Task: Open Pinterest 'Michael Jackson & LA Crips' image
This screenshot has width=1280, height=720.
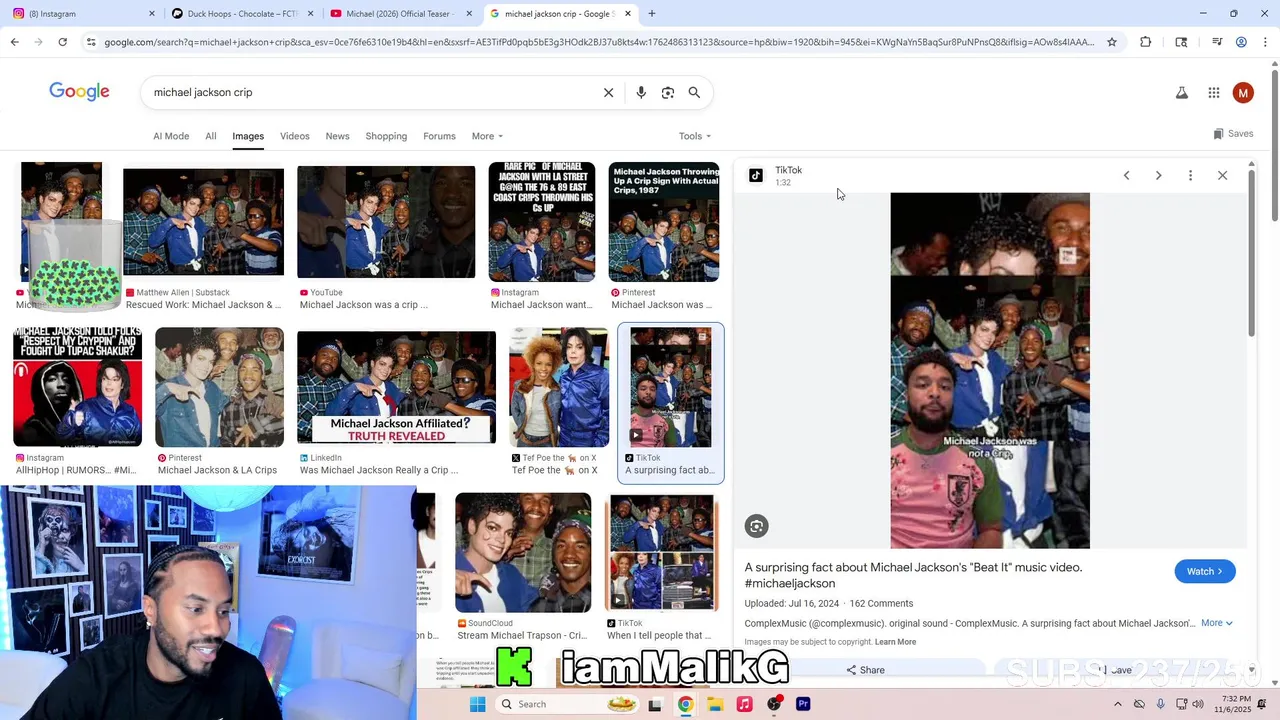Action: point(219,387)
